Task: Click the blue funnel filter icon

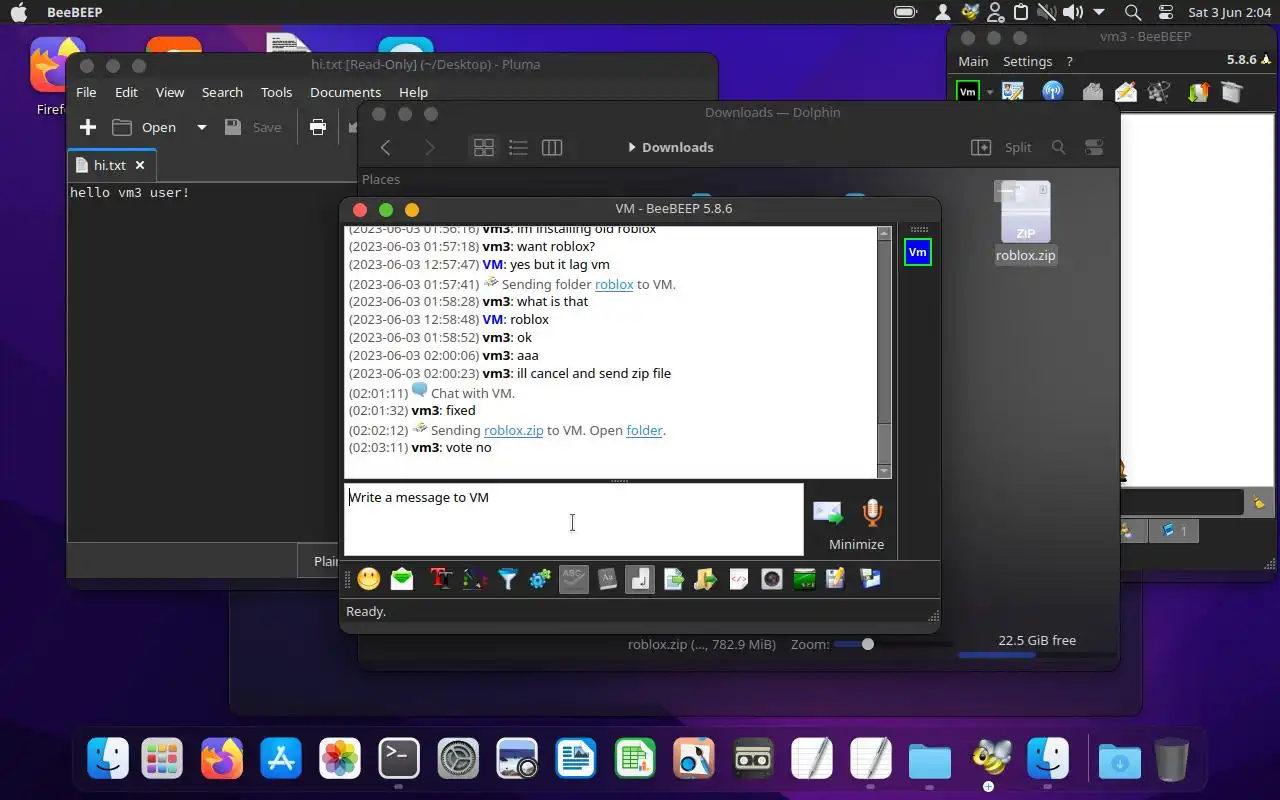Action: [x=508, y=579]
